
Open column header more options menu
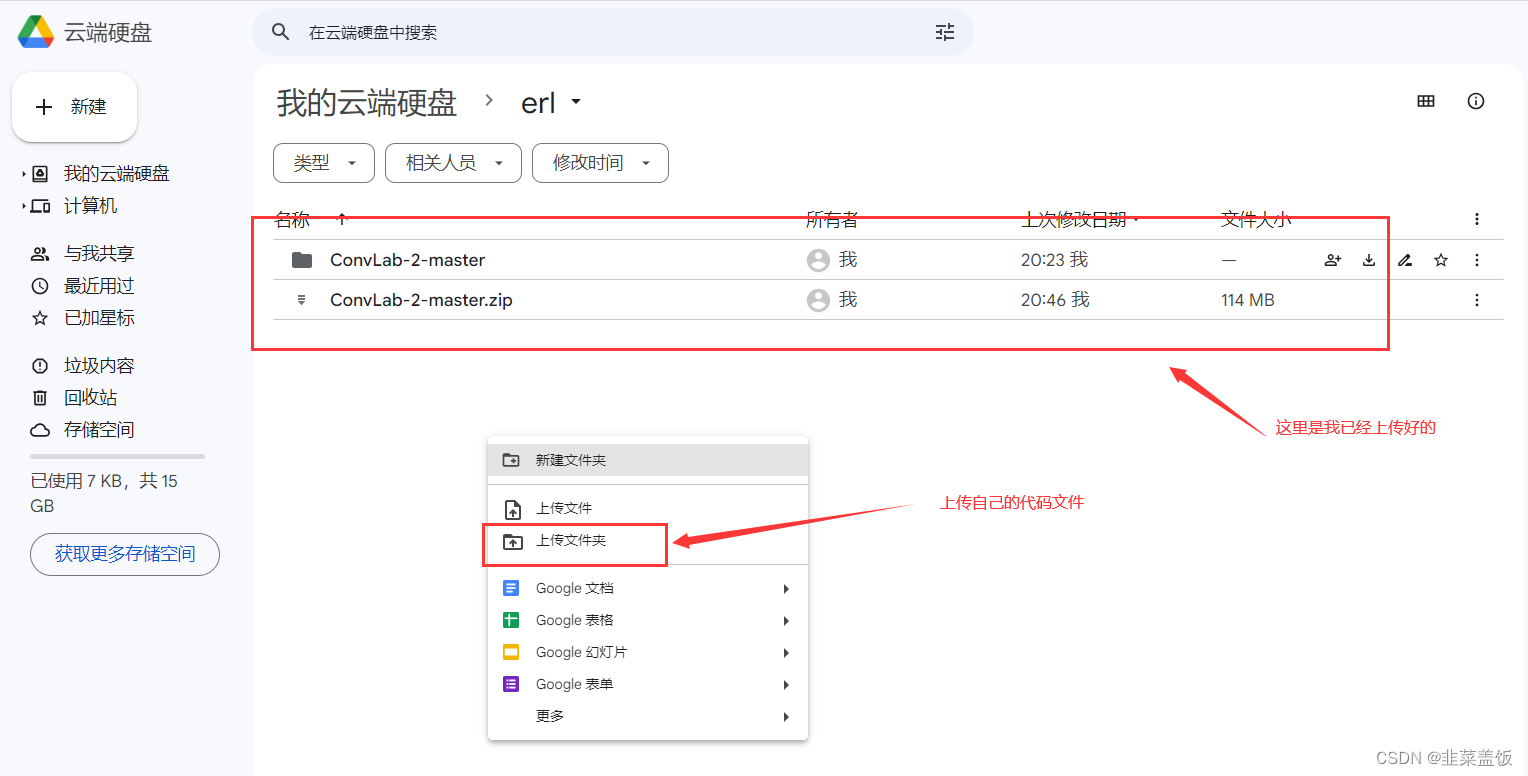click(x=1477, y=219)
